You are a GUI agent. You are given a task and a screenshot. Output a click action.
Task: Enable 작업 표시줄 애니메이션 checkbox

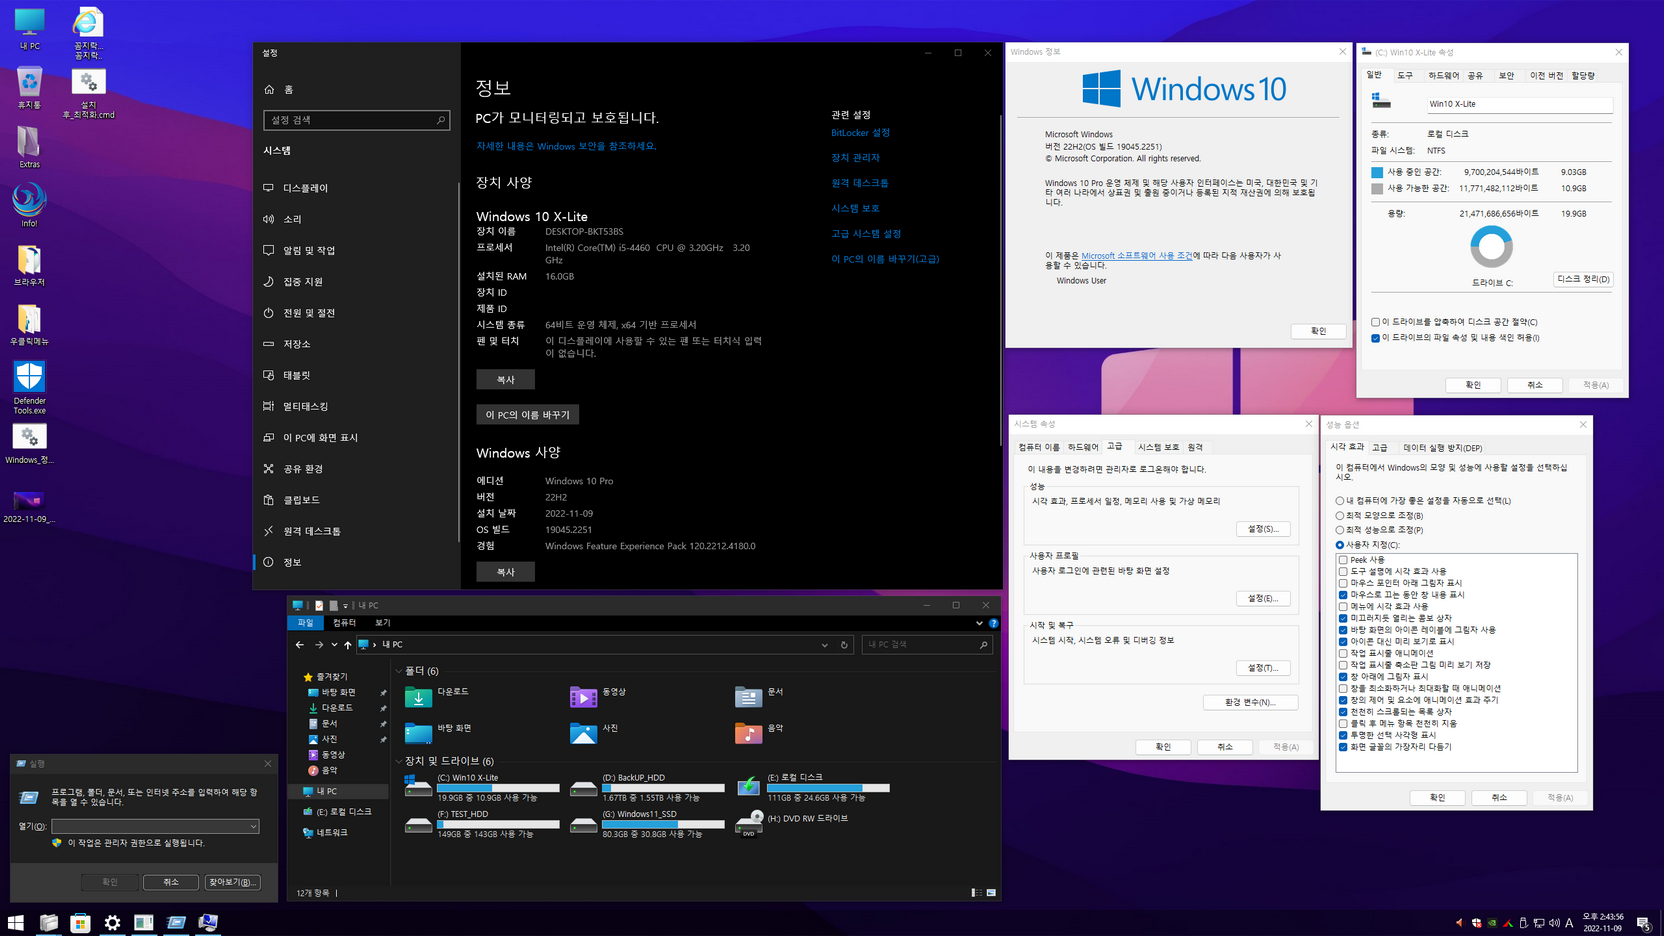coord(1343,653)
